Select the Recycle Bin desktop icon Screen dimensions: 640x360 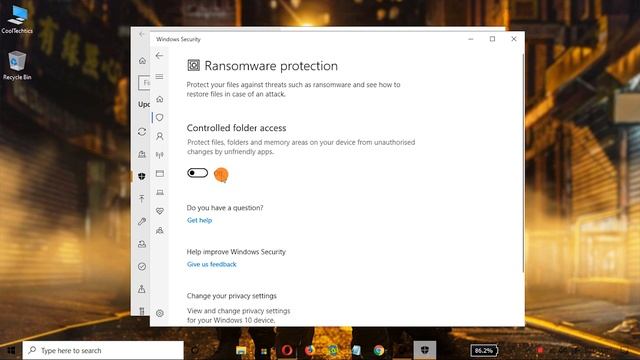pyautogui.click(x=17, y=65)
